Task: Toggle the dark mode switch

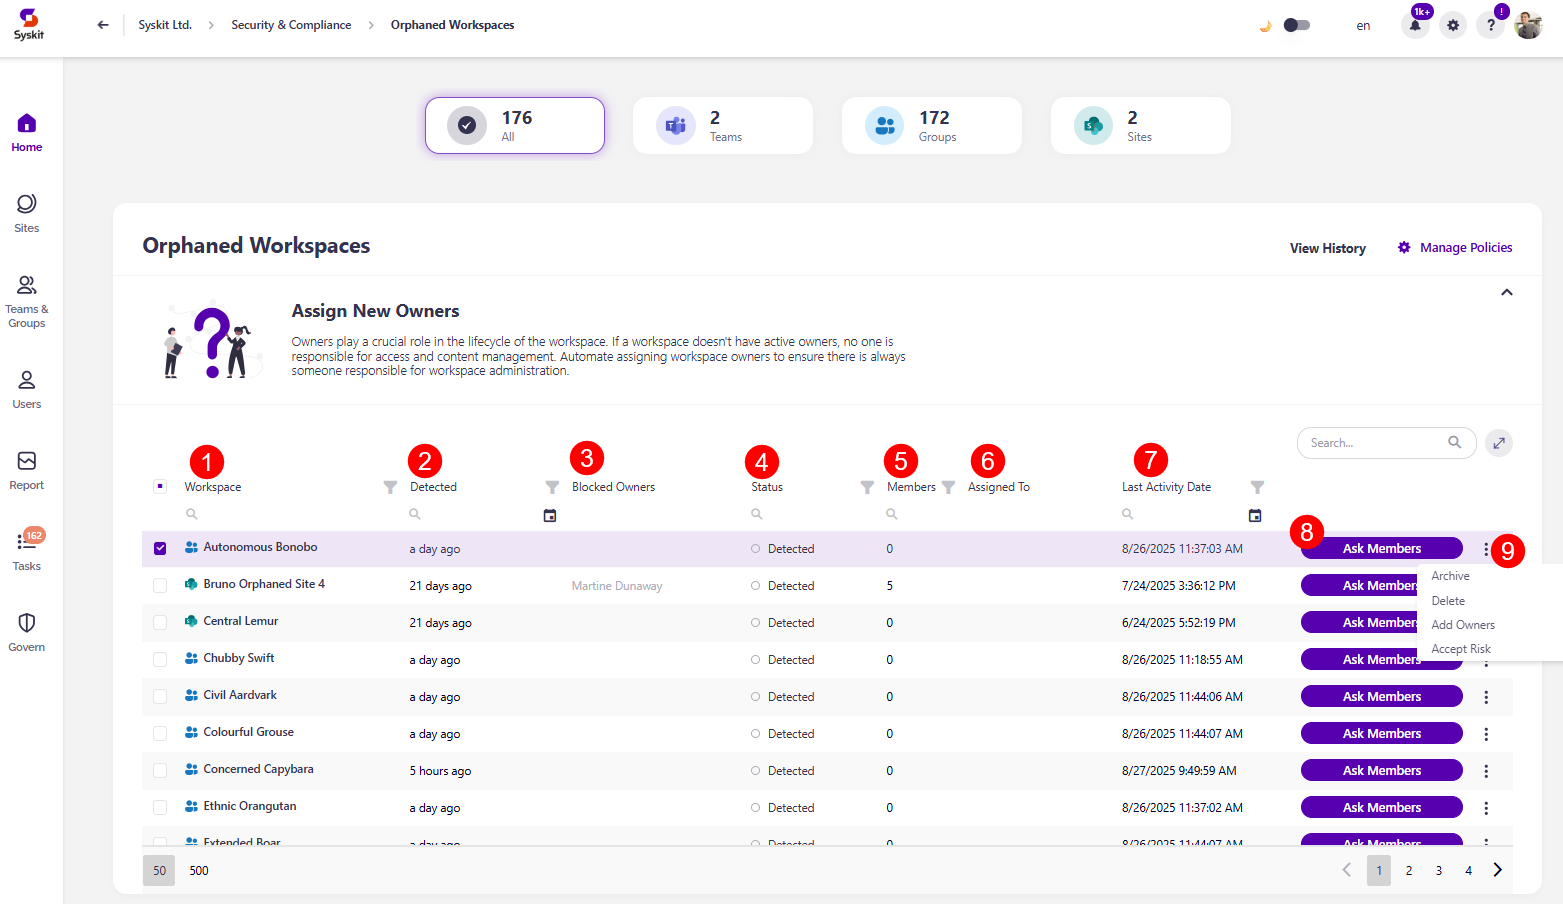Action: coord(1296,25)
